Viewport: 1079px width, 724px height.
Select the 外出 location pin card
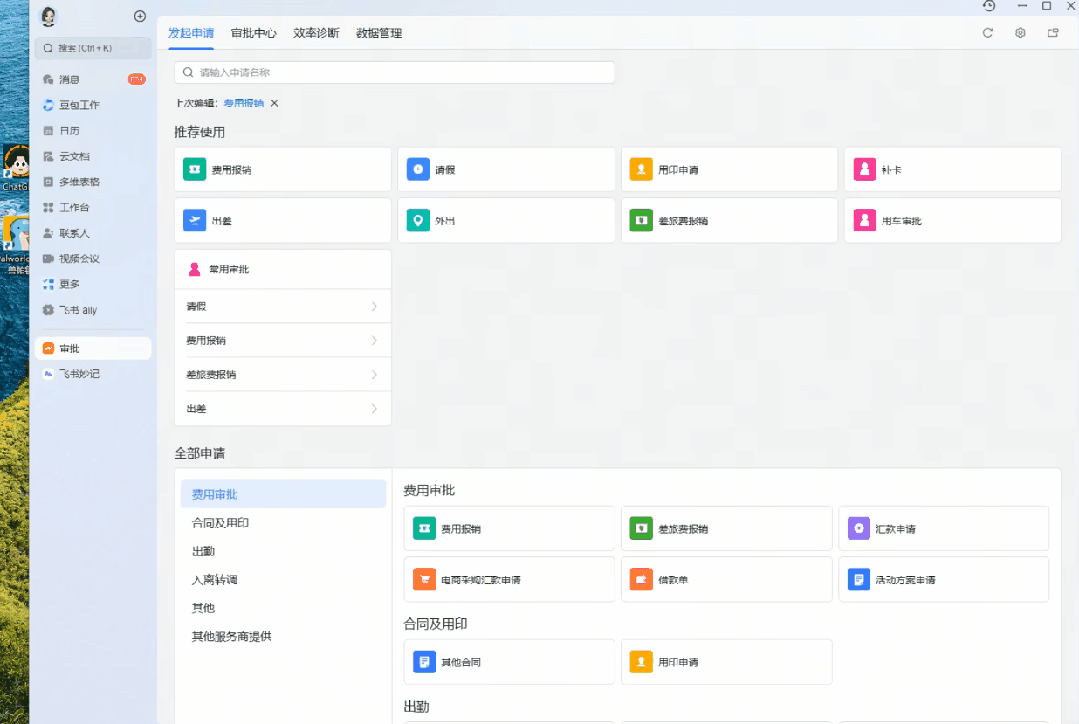tap(506, 220)
